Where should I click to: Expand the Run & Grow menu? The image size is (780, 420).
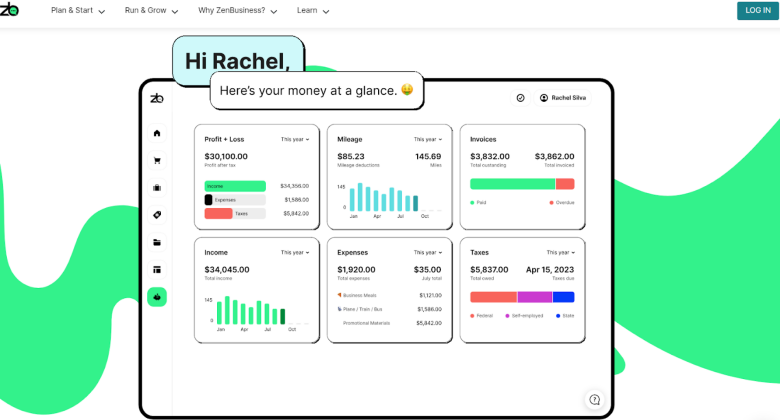click(151, 10)
